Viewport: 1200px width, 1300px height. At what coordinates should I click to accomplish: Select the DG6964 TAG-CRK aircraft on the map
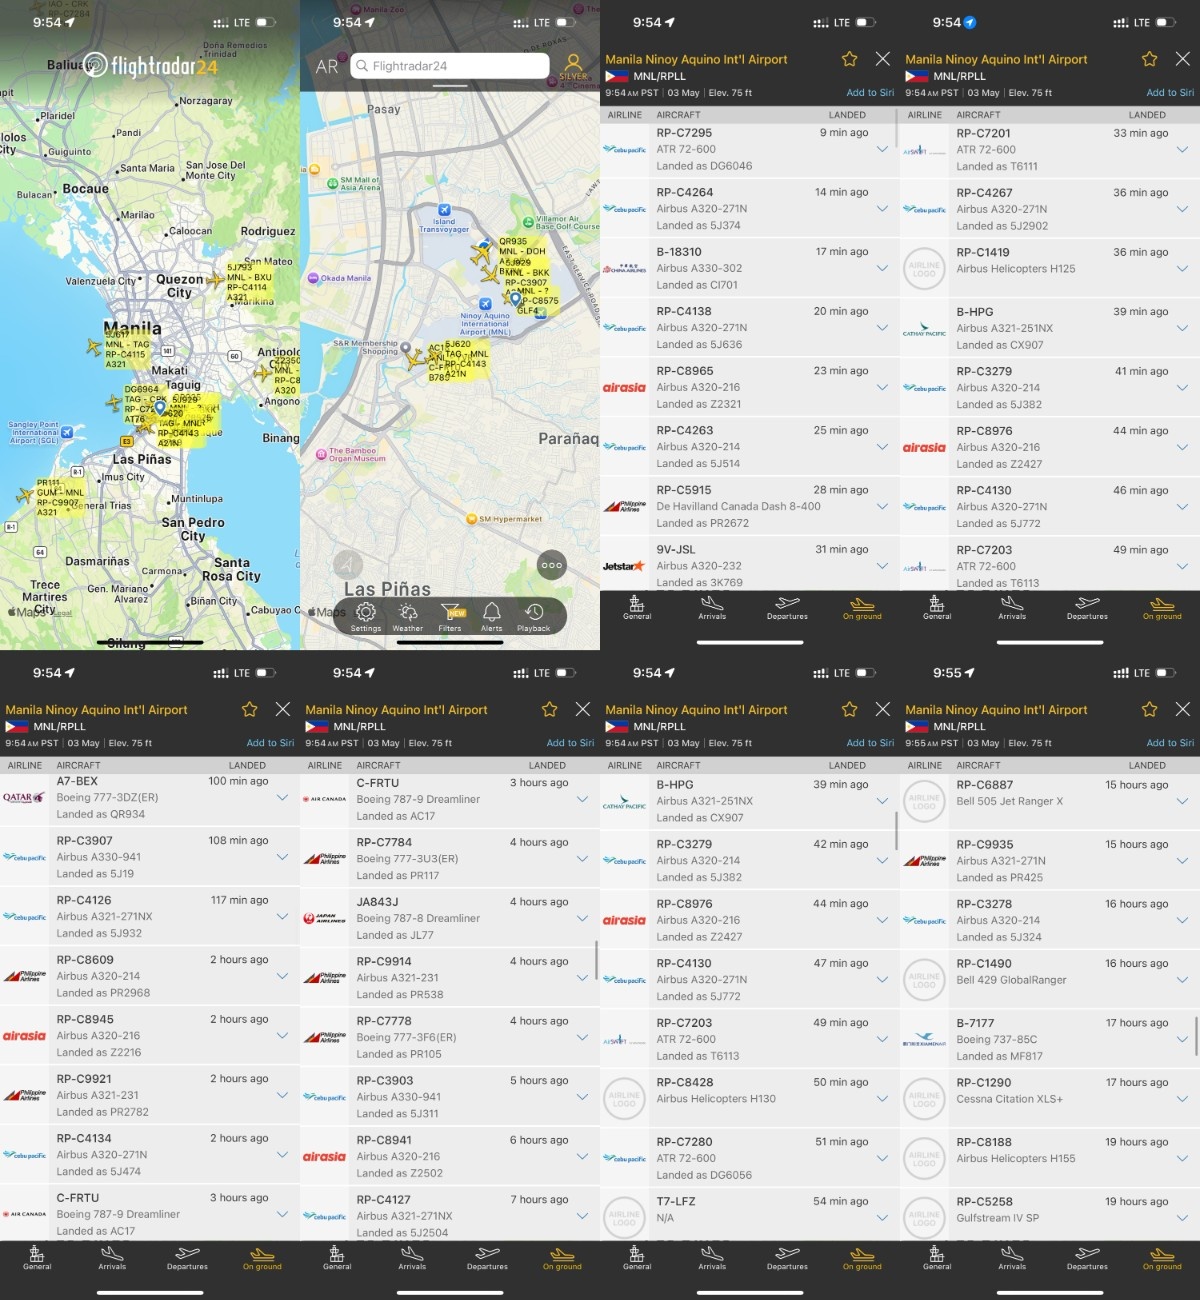(x=114, y=403)
